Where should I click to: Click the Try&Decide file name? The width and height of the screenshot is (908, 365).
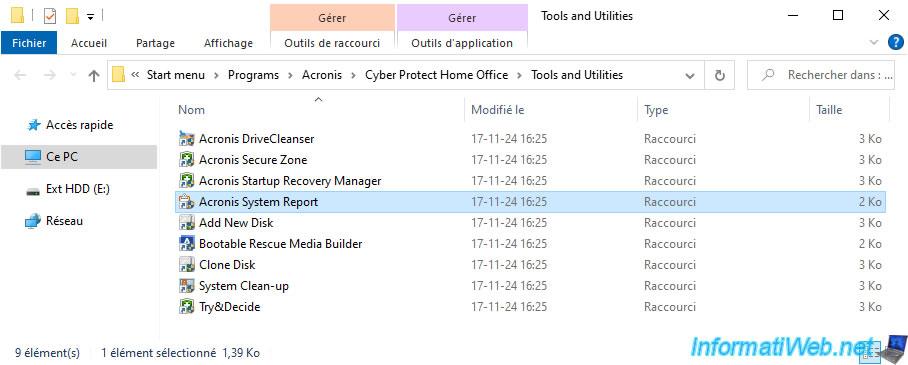pyautogui.click(x=229, y=306)
